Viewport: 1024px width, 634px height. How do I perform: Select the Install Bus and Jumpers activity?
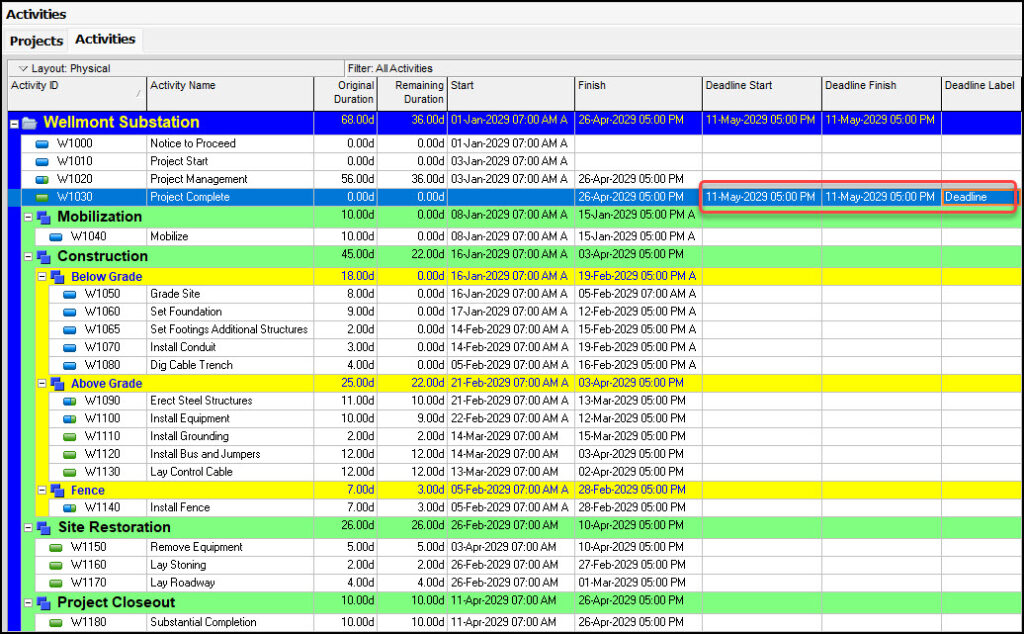(205, 454)
